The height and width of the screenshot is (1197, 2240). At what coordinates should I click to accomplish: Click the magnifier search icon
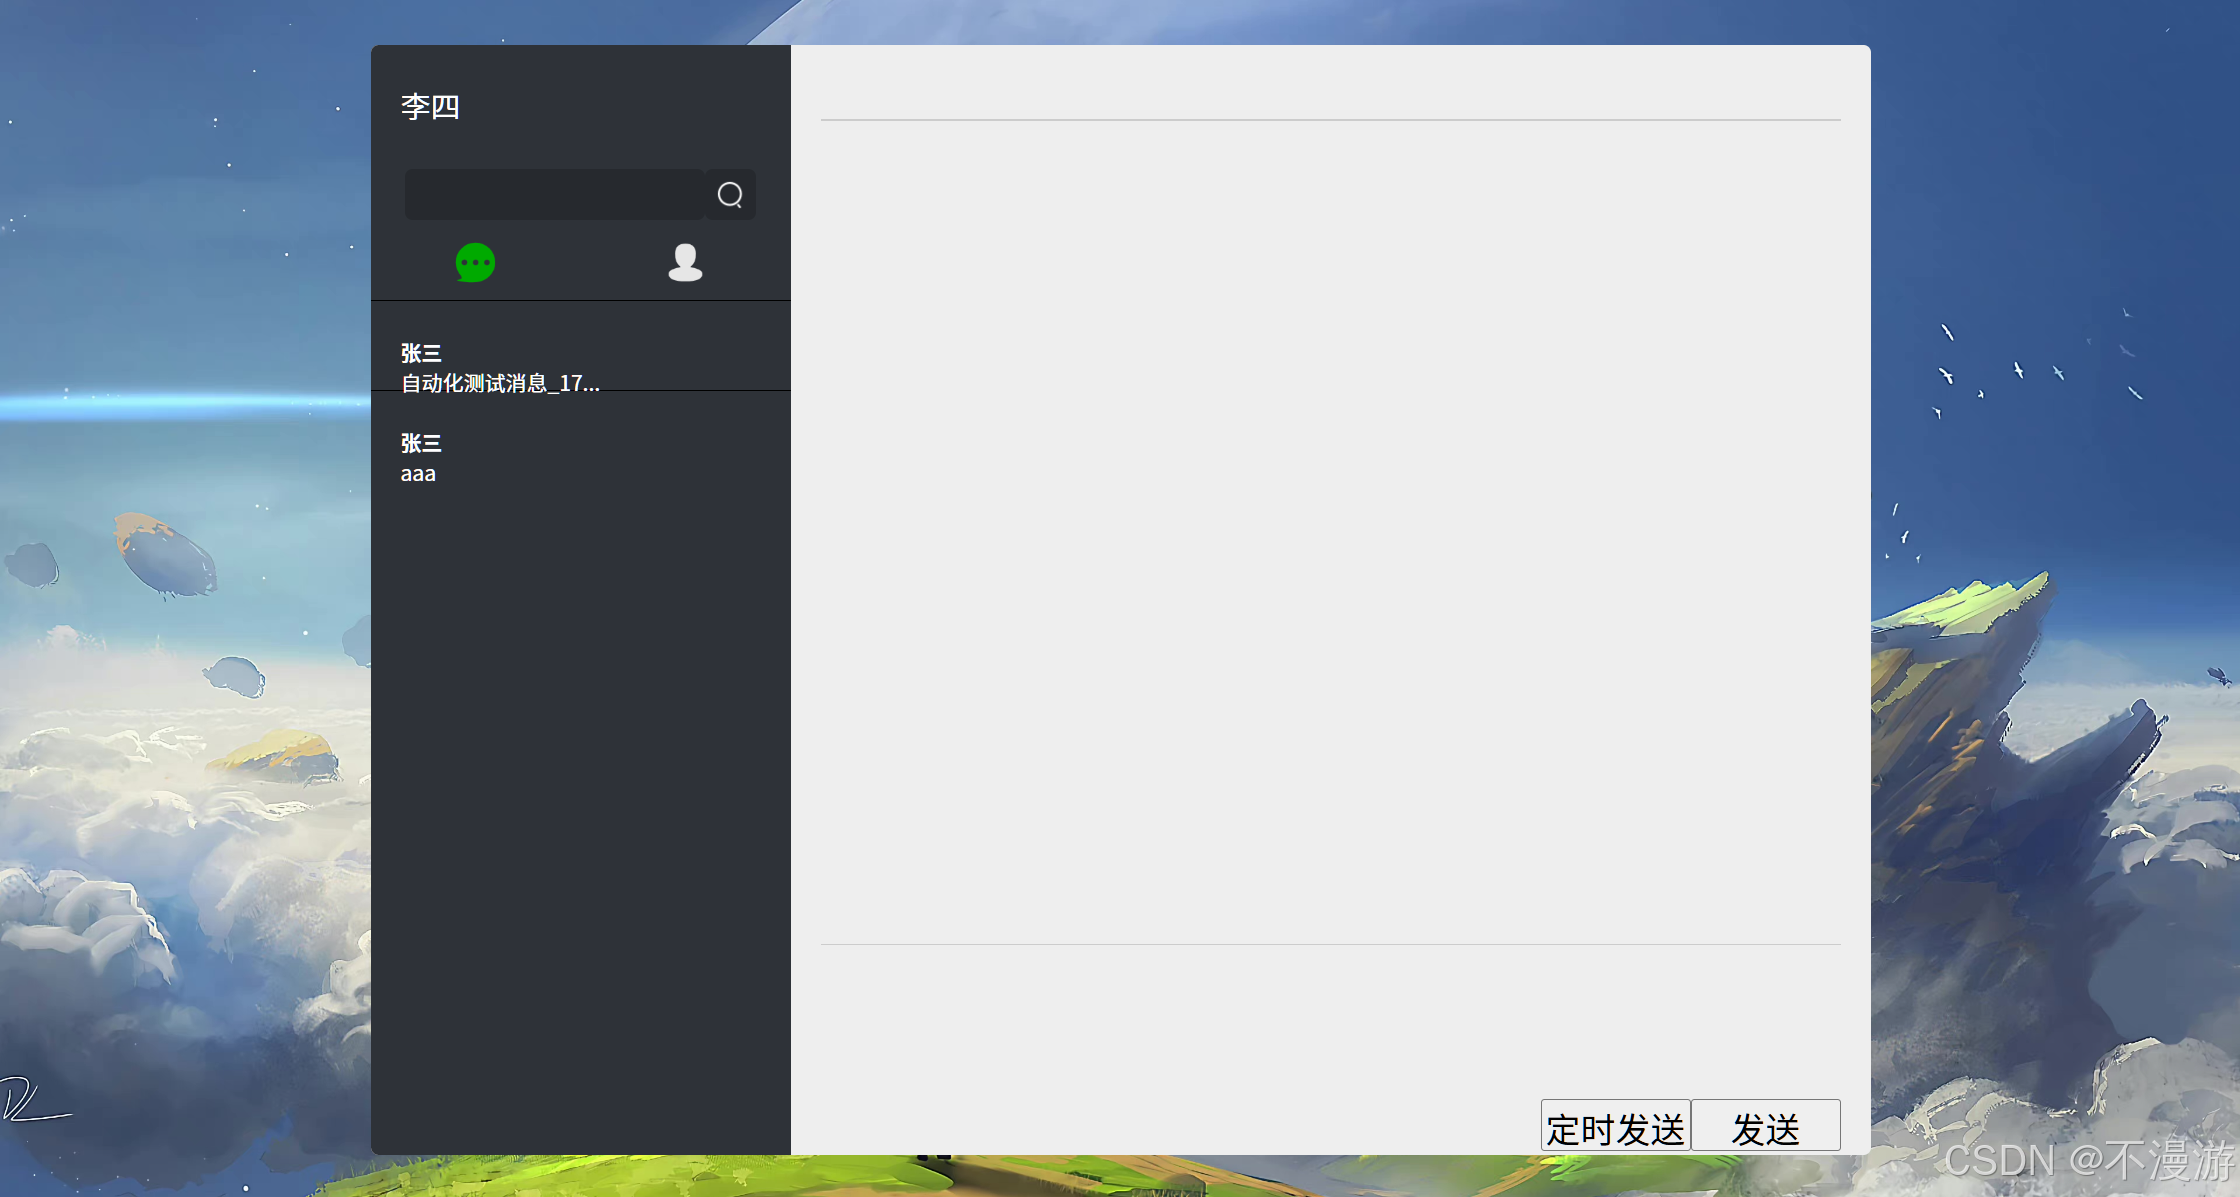point(730,194)
